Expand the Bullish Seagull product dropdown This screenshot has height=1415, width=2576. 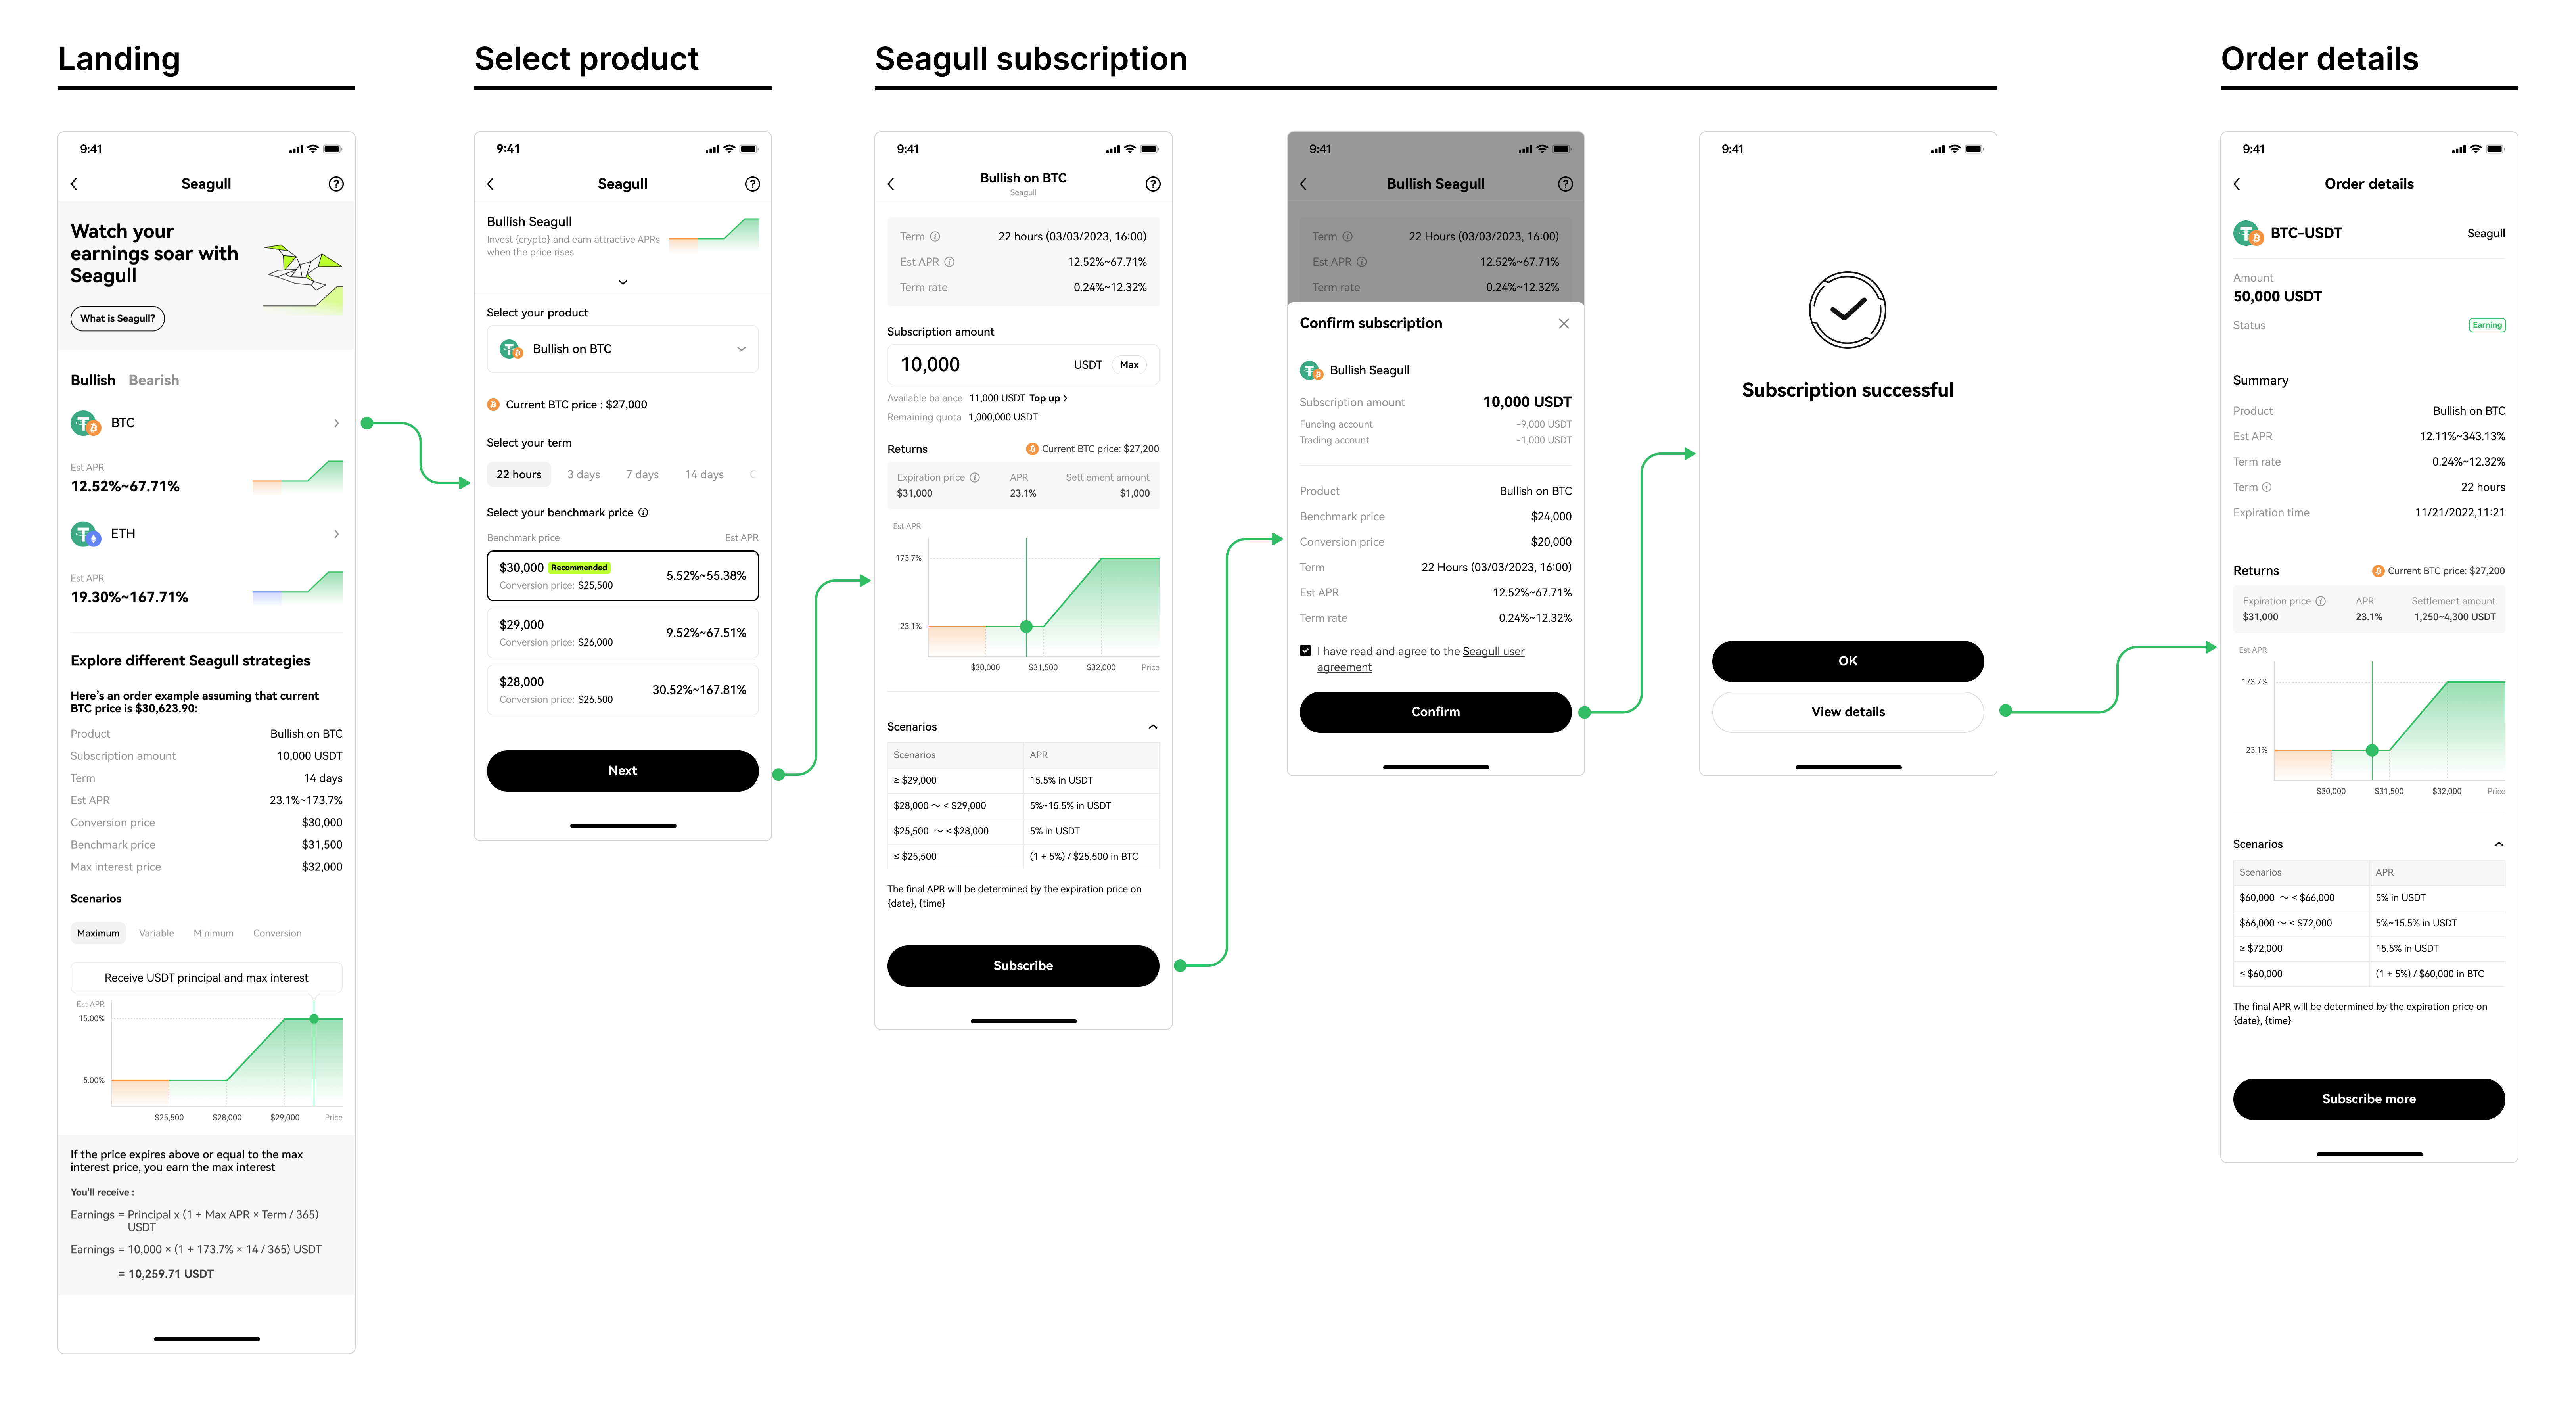pos(623,280)
